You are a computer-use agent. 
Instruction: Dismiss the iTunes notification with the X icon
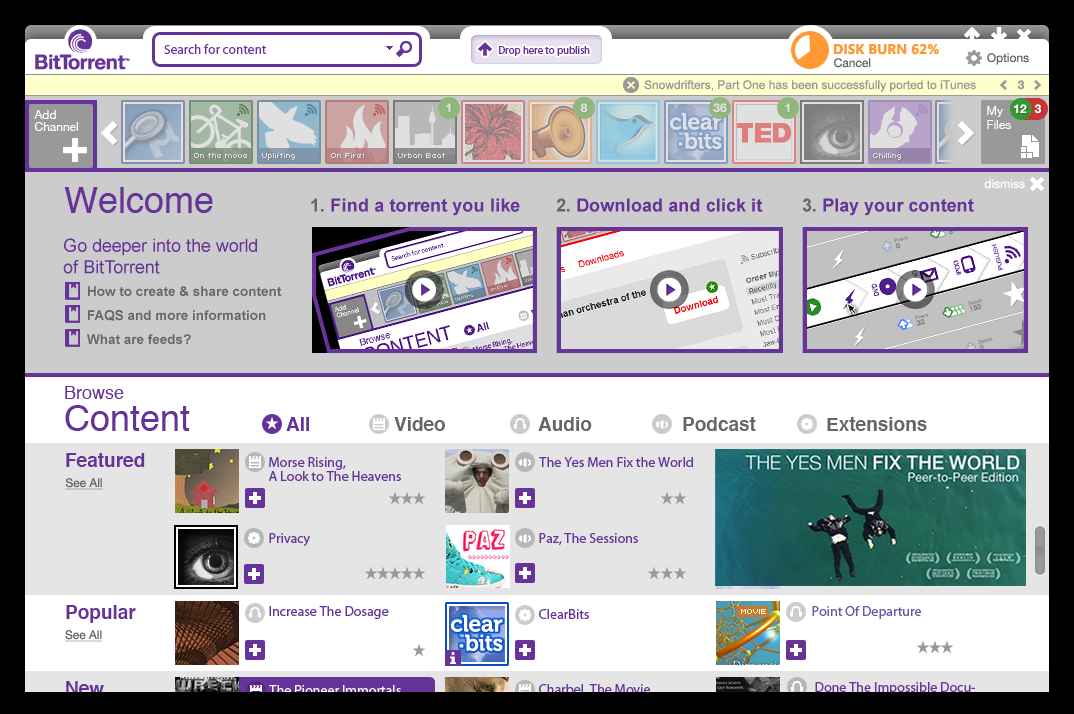click(x=631, y=85)
